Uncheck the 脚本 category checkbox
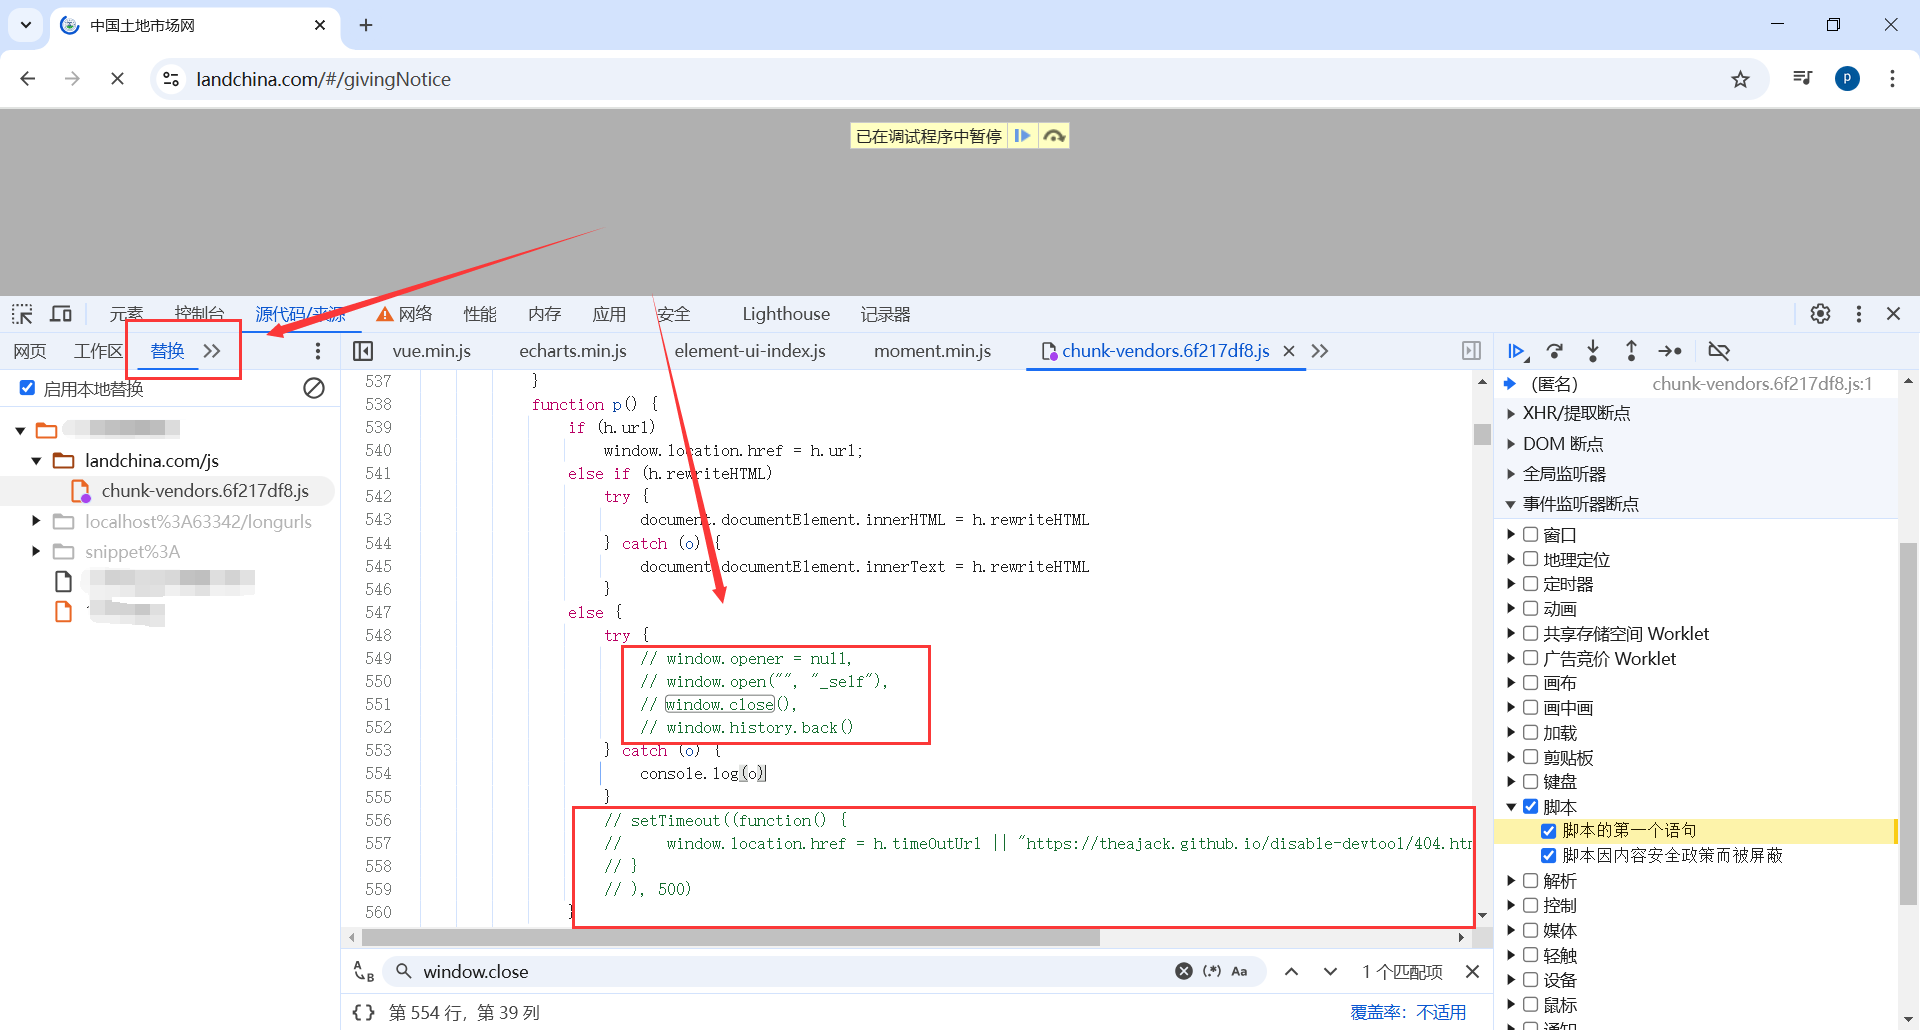This screenshot has width=1920, height=1030. point(1530,807)
